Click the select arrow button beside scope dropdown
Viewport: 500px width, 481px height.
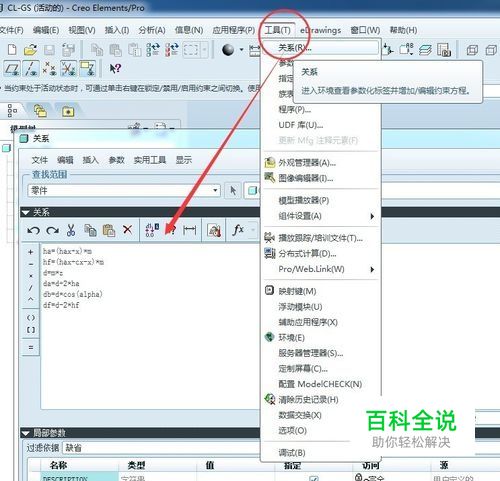click(x=233, y=191)
